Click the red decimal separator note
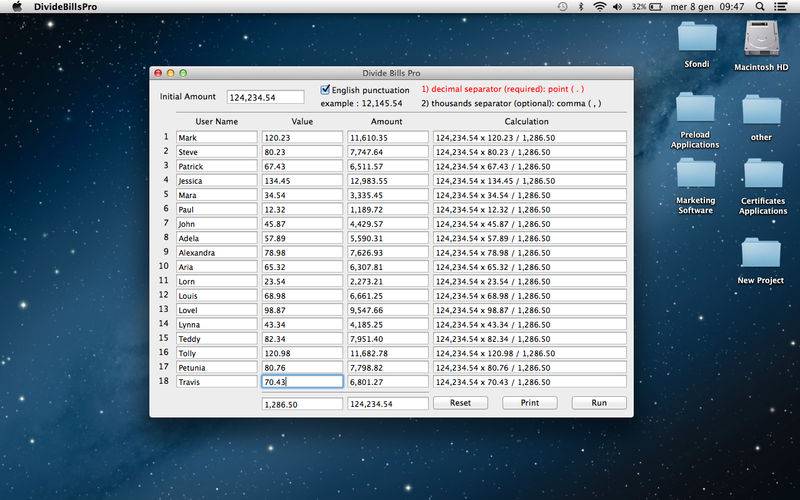Image resolution: width=800 pixels, height=500 pixels. (503, 89)
